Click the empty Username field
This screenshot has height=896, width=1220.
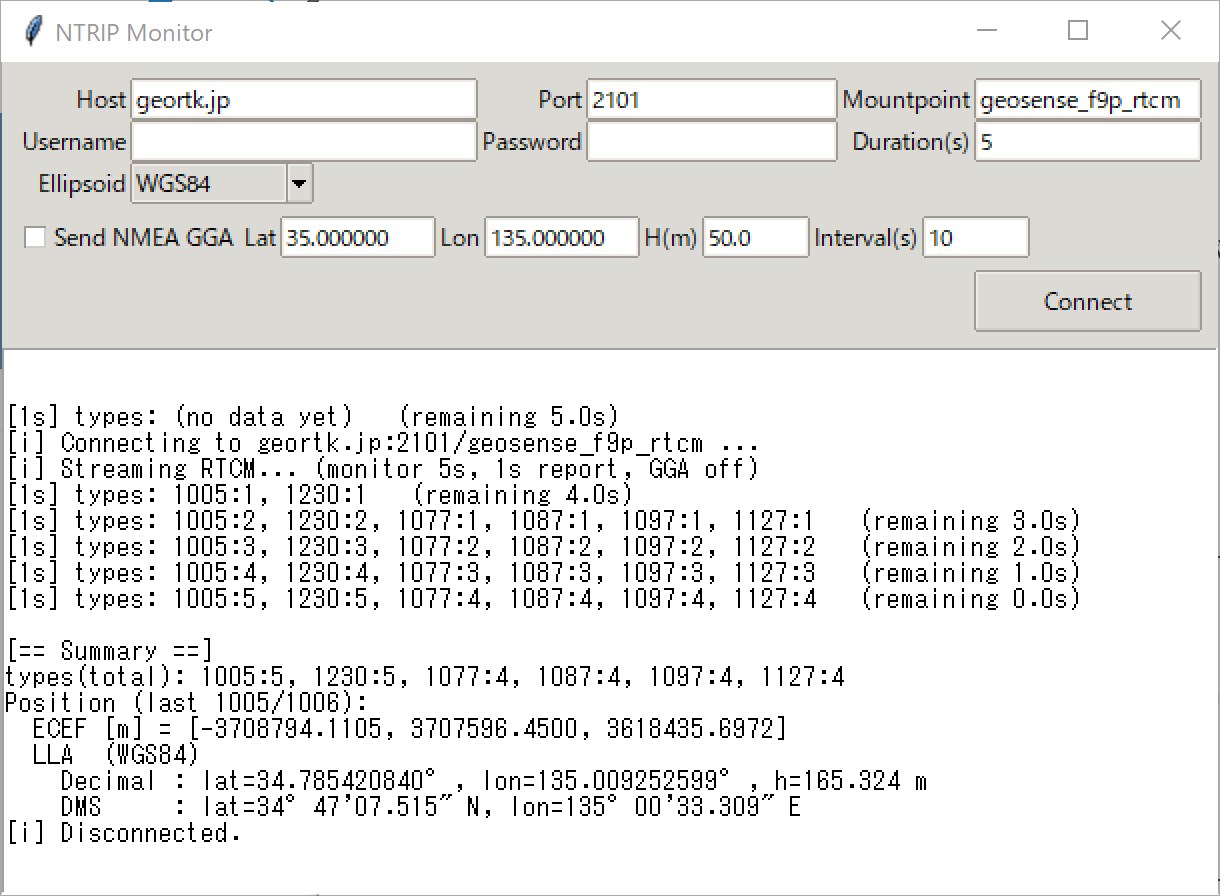(304, 142)
